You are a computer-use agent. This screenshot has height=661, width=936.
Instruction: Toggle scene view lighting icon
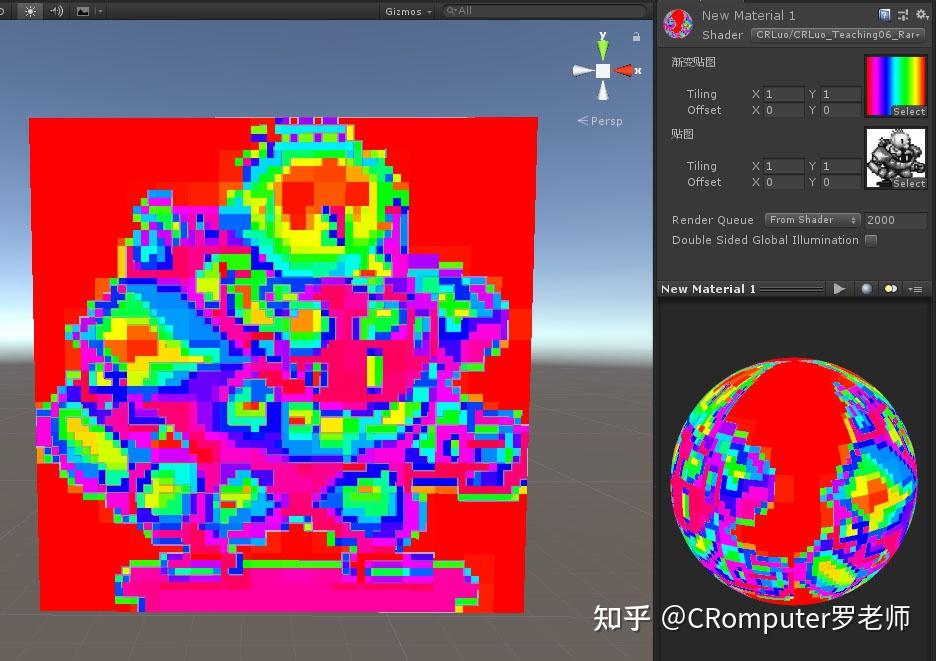[29, 11]
